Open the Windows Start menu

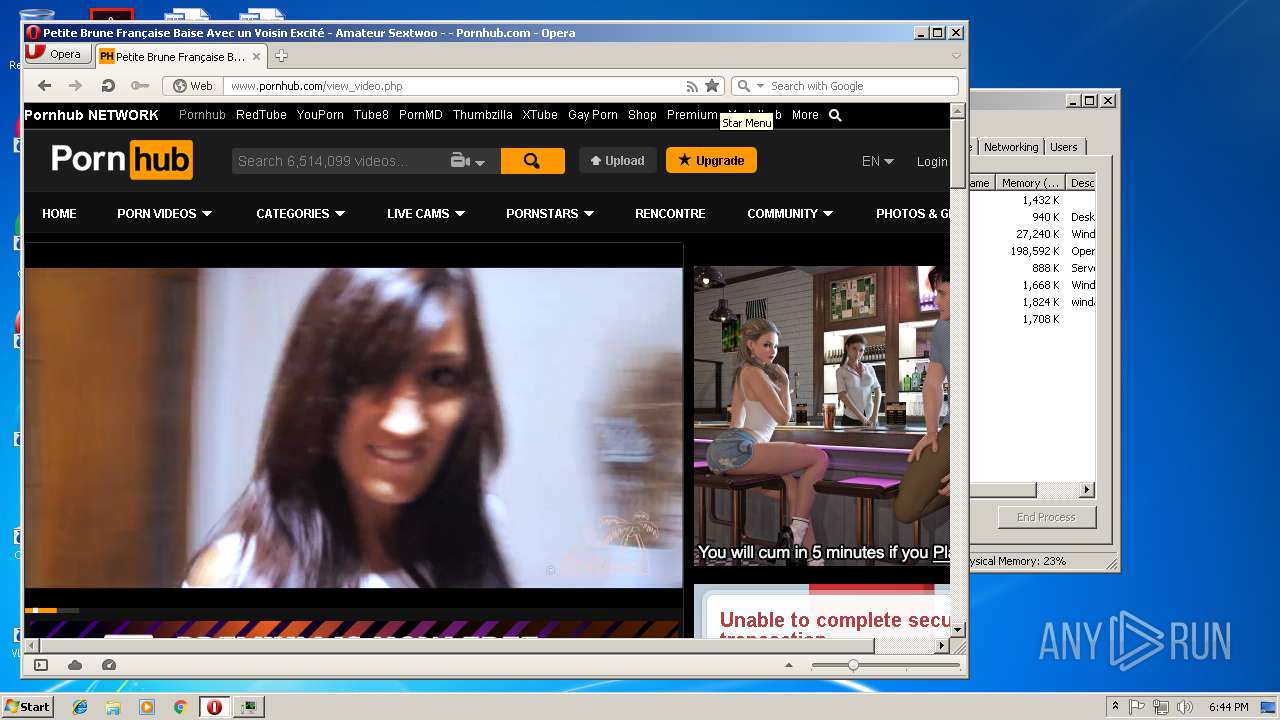point(27,706)
